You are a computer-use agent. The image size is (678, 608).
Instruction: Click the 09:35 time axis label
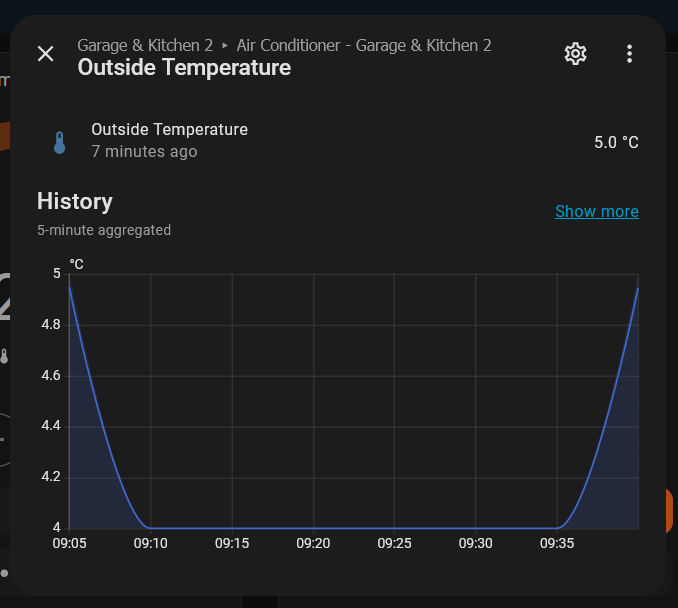556,543
